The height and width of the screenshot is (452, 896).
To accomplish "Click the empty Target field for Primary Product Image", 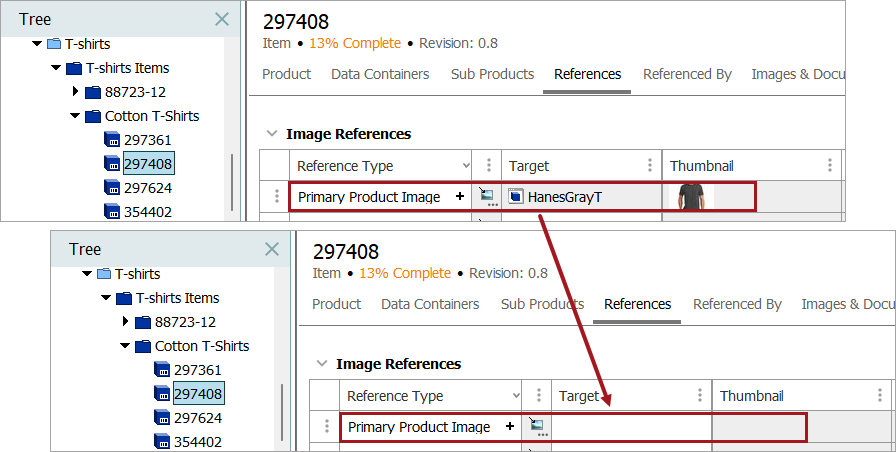I will pos(630,427).
